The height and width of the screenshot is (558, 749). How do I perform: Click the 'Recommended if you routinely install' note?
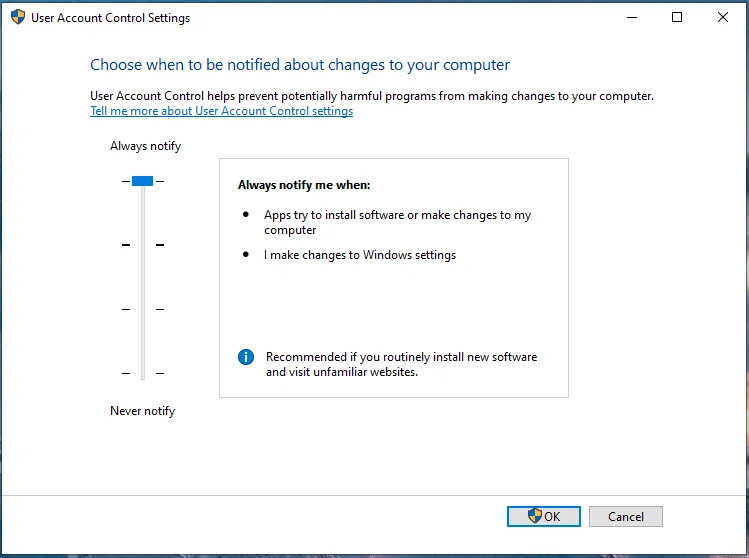(401, 364)
